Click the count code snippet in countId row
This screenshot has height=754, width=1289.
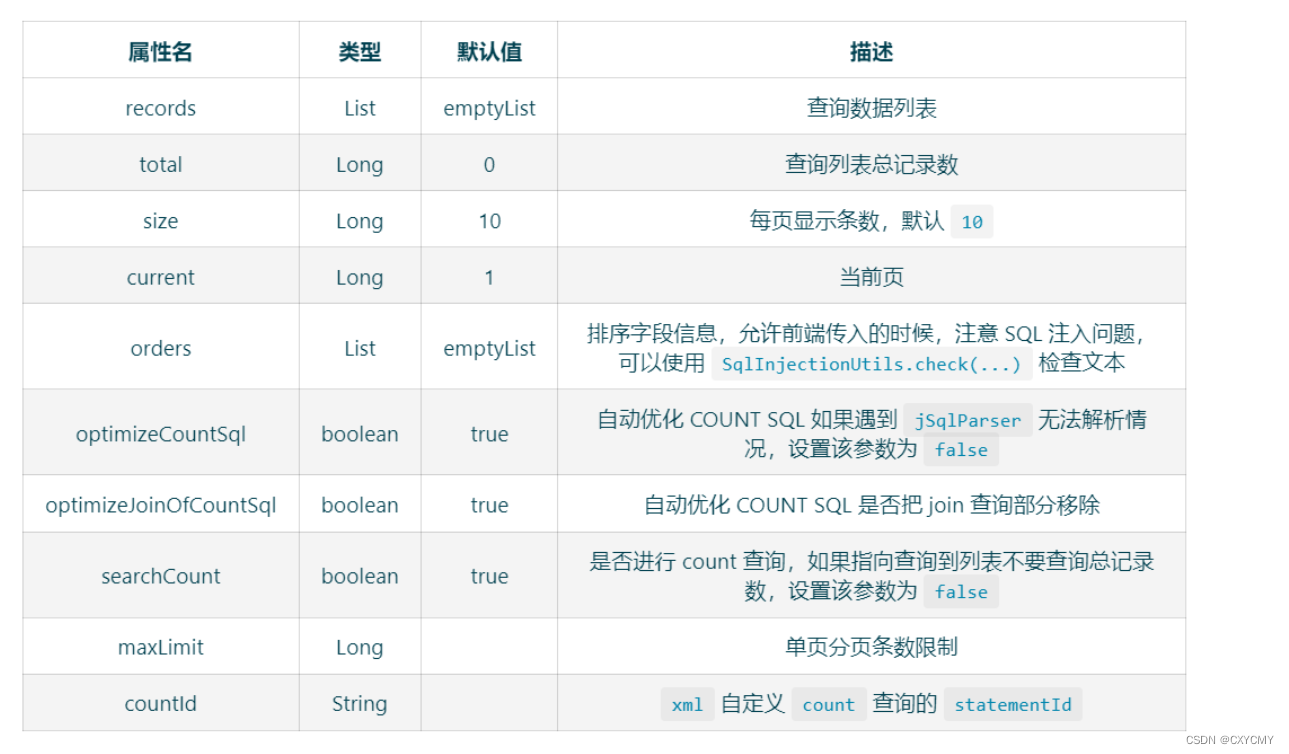[828, 705]
